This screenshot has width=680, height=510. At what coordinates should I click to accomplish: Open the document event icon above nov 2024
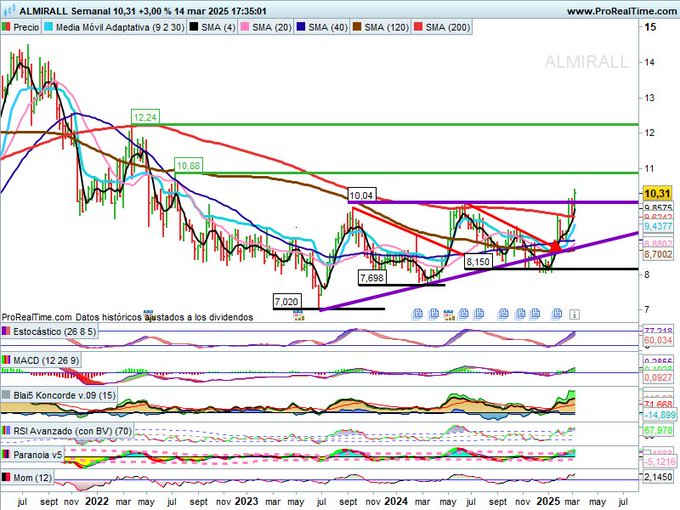520,313
